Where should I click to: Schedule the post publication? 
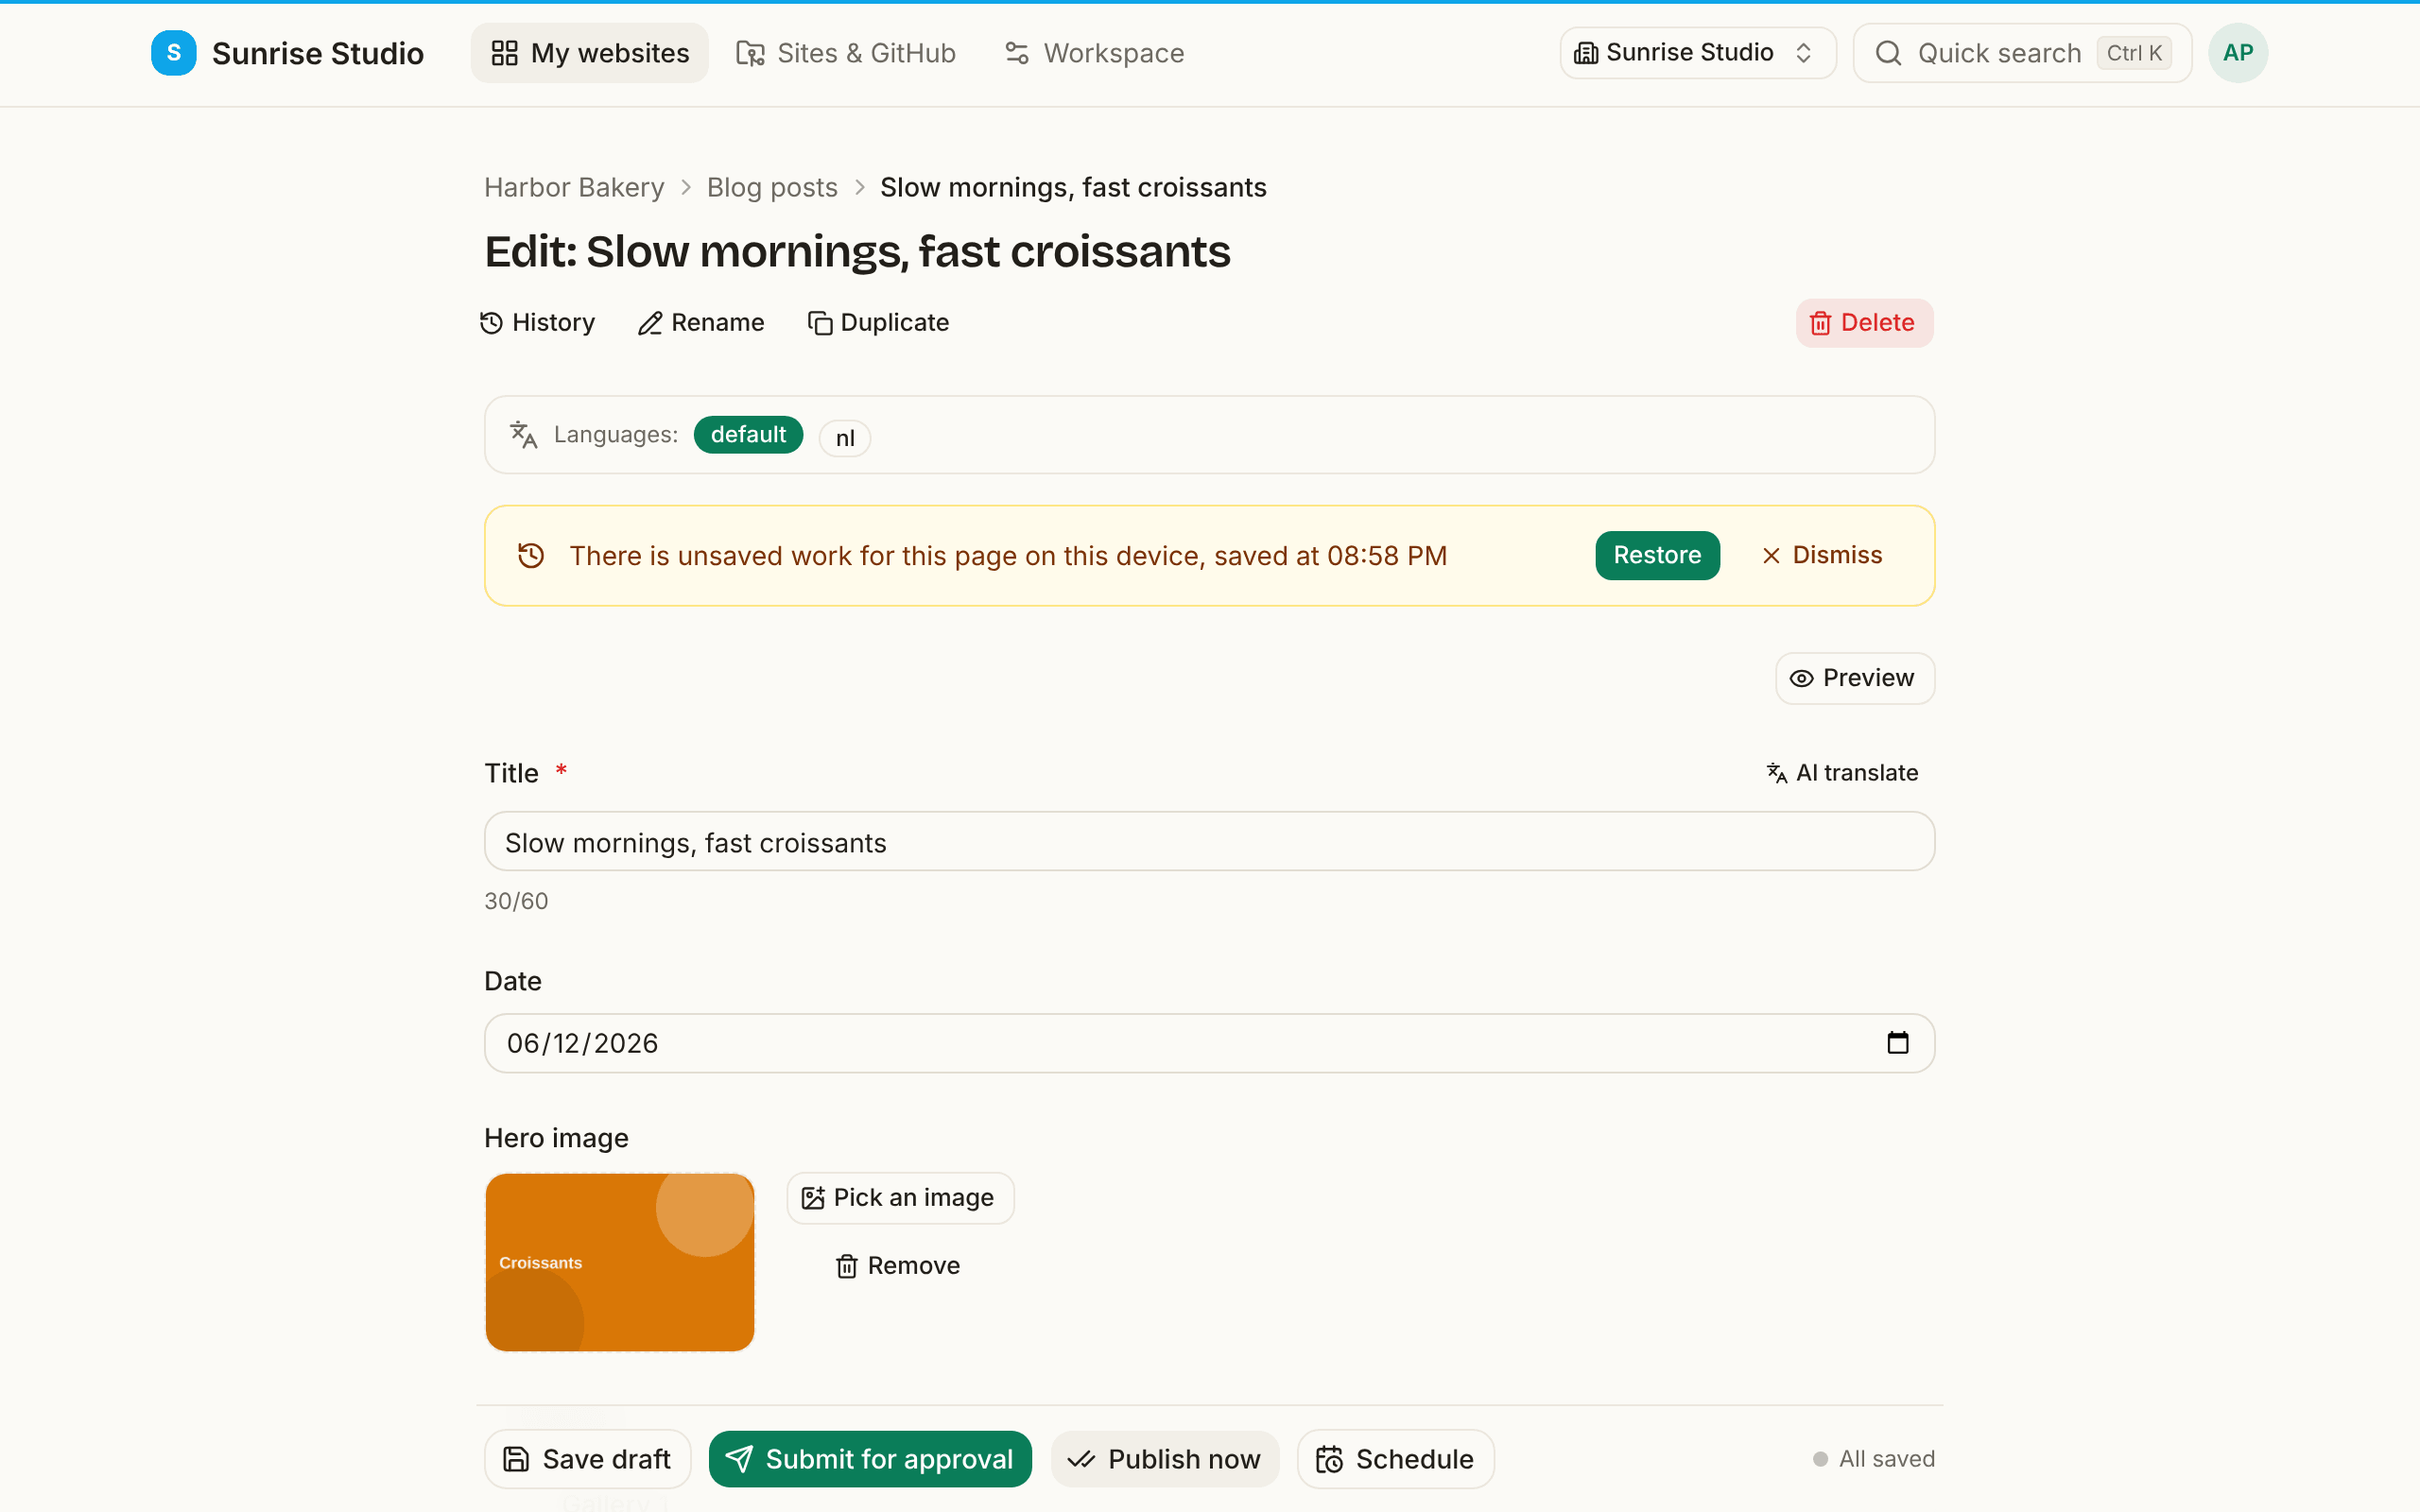(x=1396, y=1459)
